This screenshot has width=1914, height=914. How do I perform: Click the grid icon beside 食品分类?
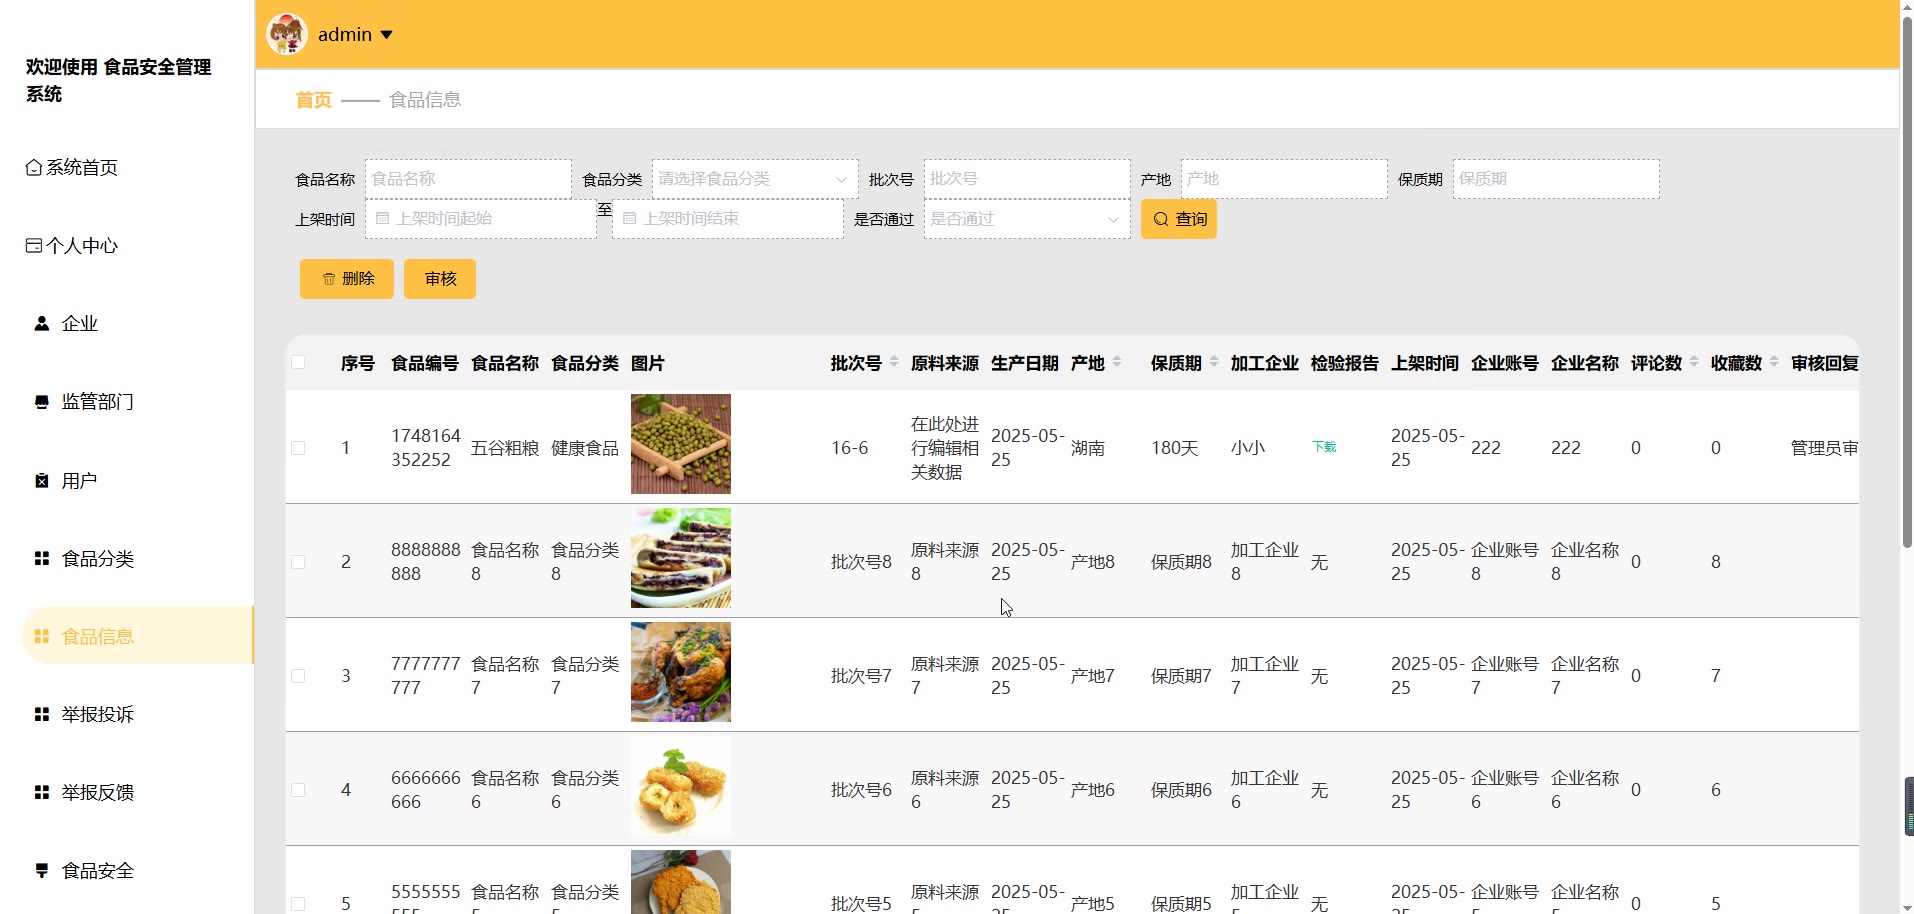(x=42, y=559)
